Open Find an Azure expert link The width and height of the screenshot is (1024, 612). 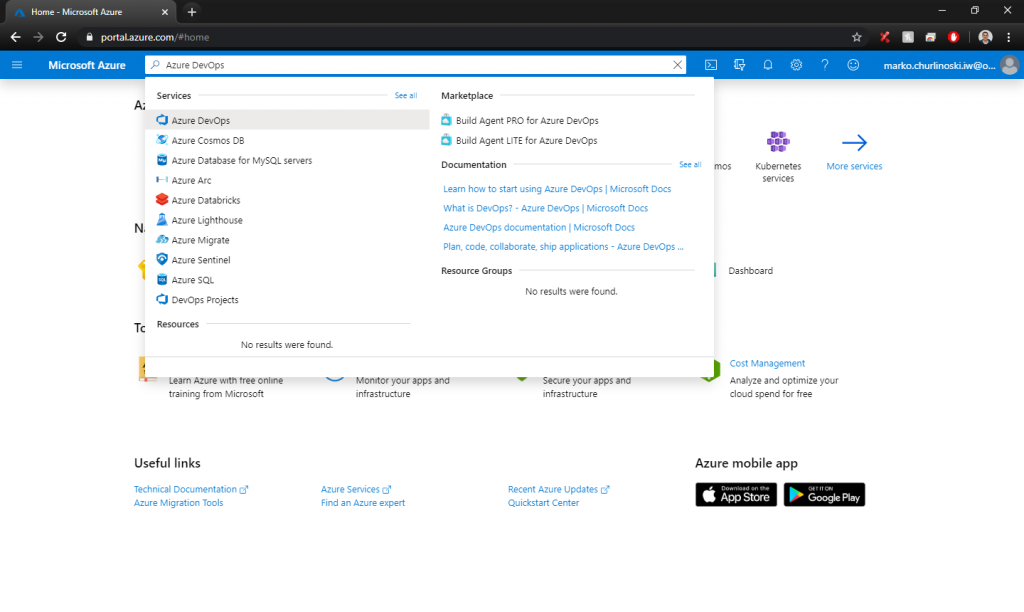[362, 503]
